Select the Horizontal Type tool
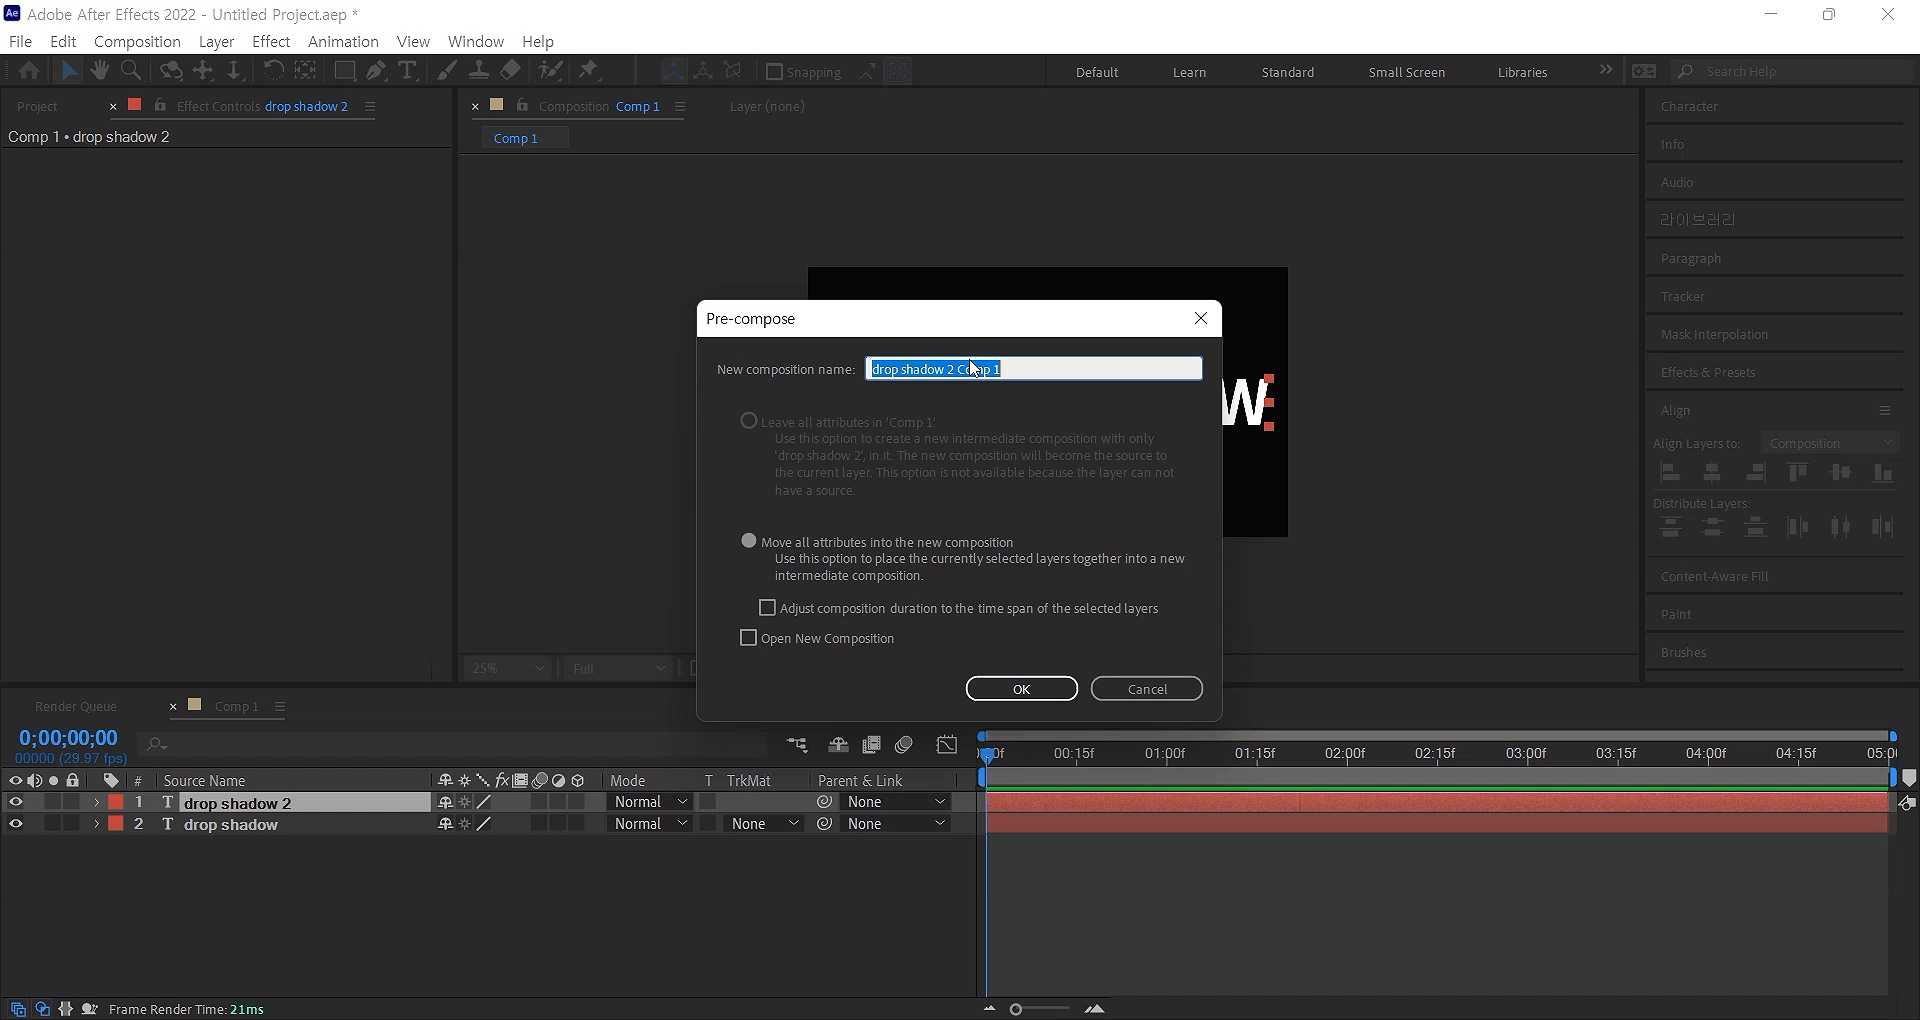The width and height of the screenshot is (1920, 1020). [407, 71]
